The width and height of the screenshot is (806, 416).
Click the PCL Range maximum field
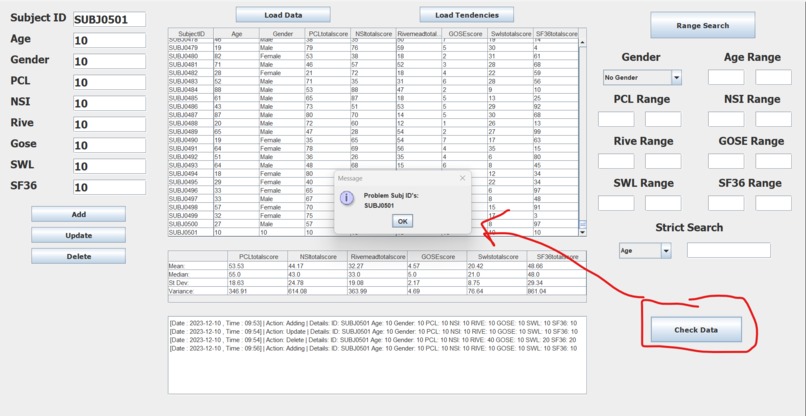click(663, 119)
